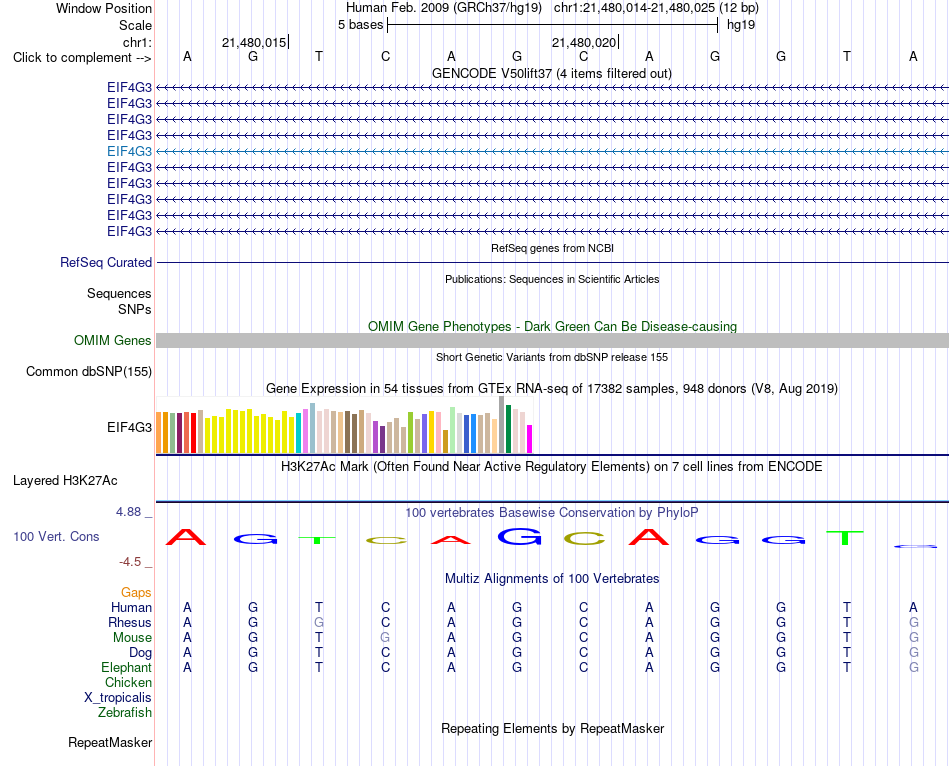
Task: Click the GENCODE V50lift37 track title
Action: 552,73
